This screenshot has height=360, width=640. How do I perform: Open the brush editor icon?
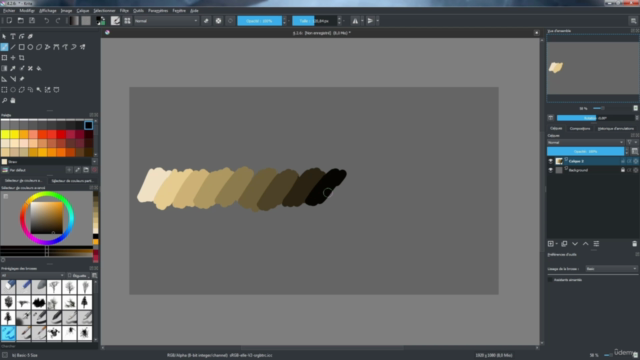click(116, 21)
